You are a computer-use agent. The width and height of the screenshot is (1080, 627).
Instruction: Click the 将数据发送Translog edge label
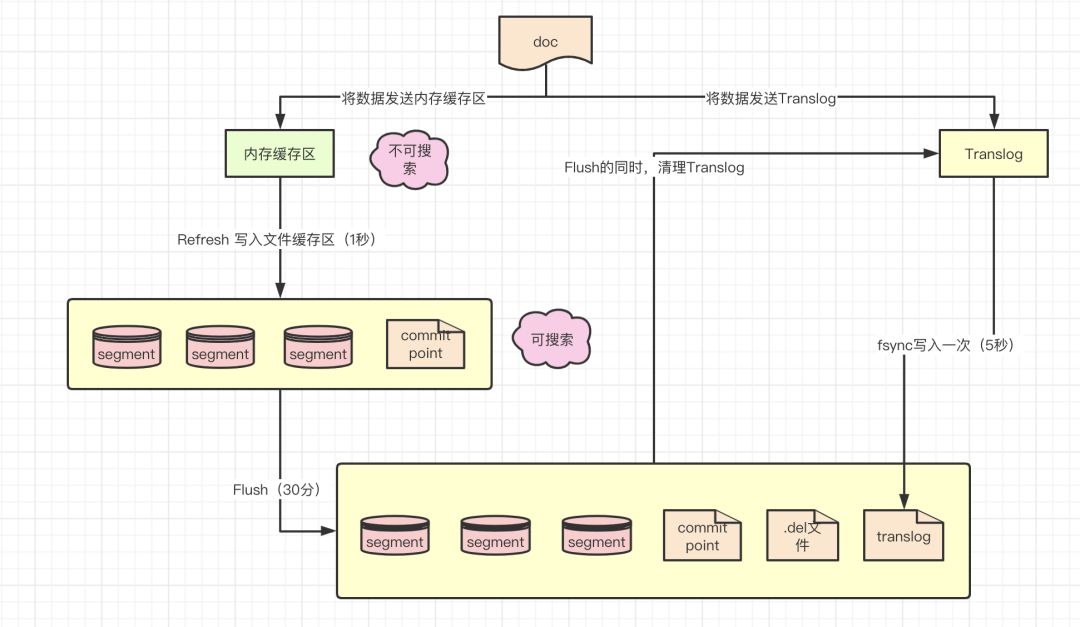click(771, 99)
